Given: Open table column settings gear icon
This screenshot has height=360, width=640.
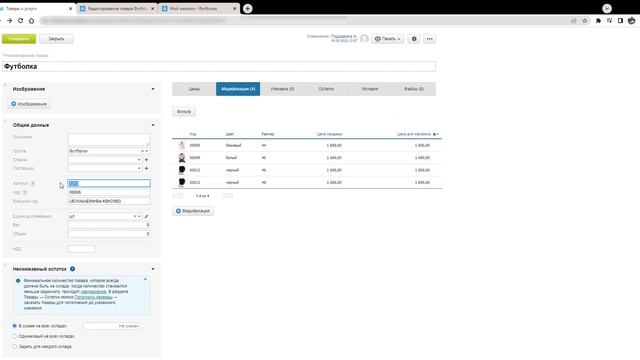Looking at the screenshot, I should [436, 134].
